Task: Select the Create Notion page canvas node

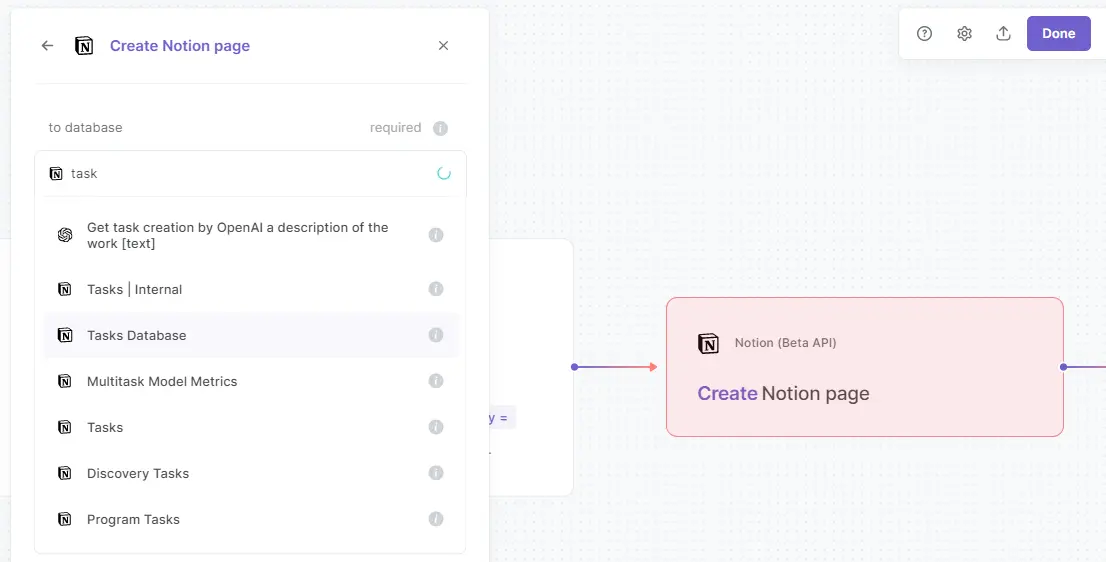Action: click(x=865, y=367)
